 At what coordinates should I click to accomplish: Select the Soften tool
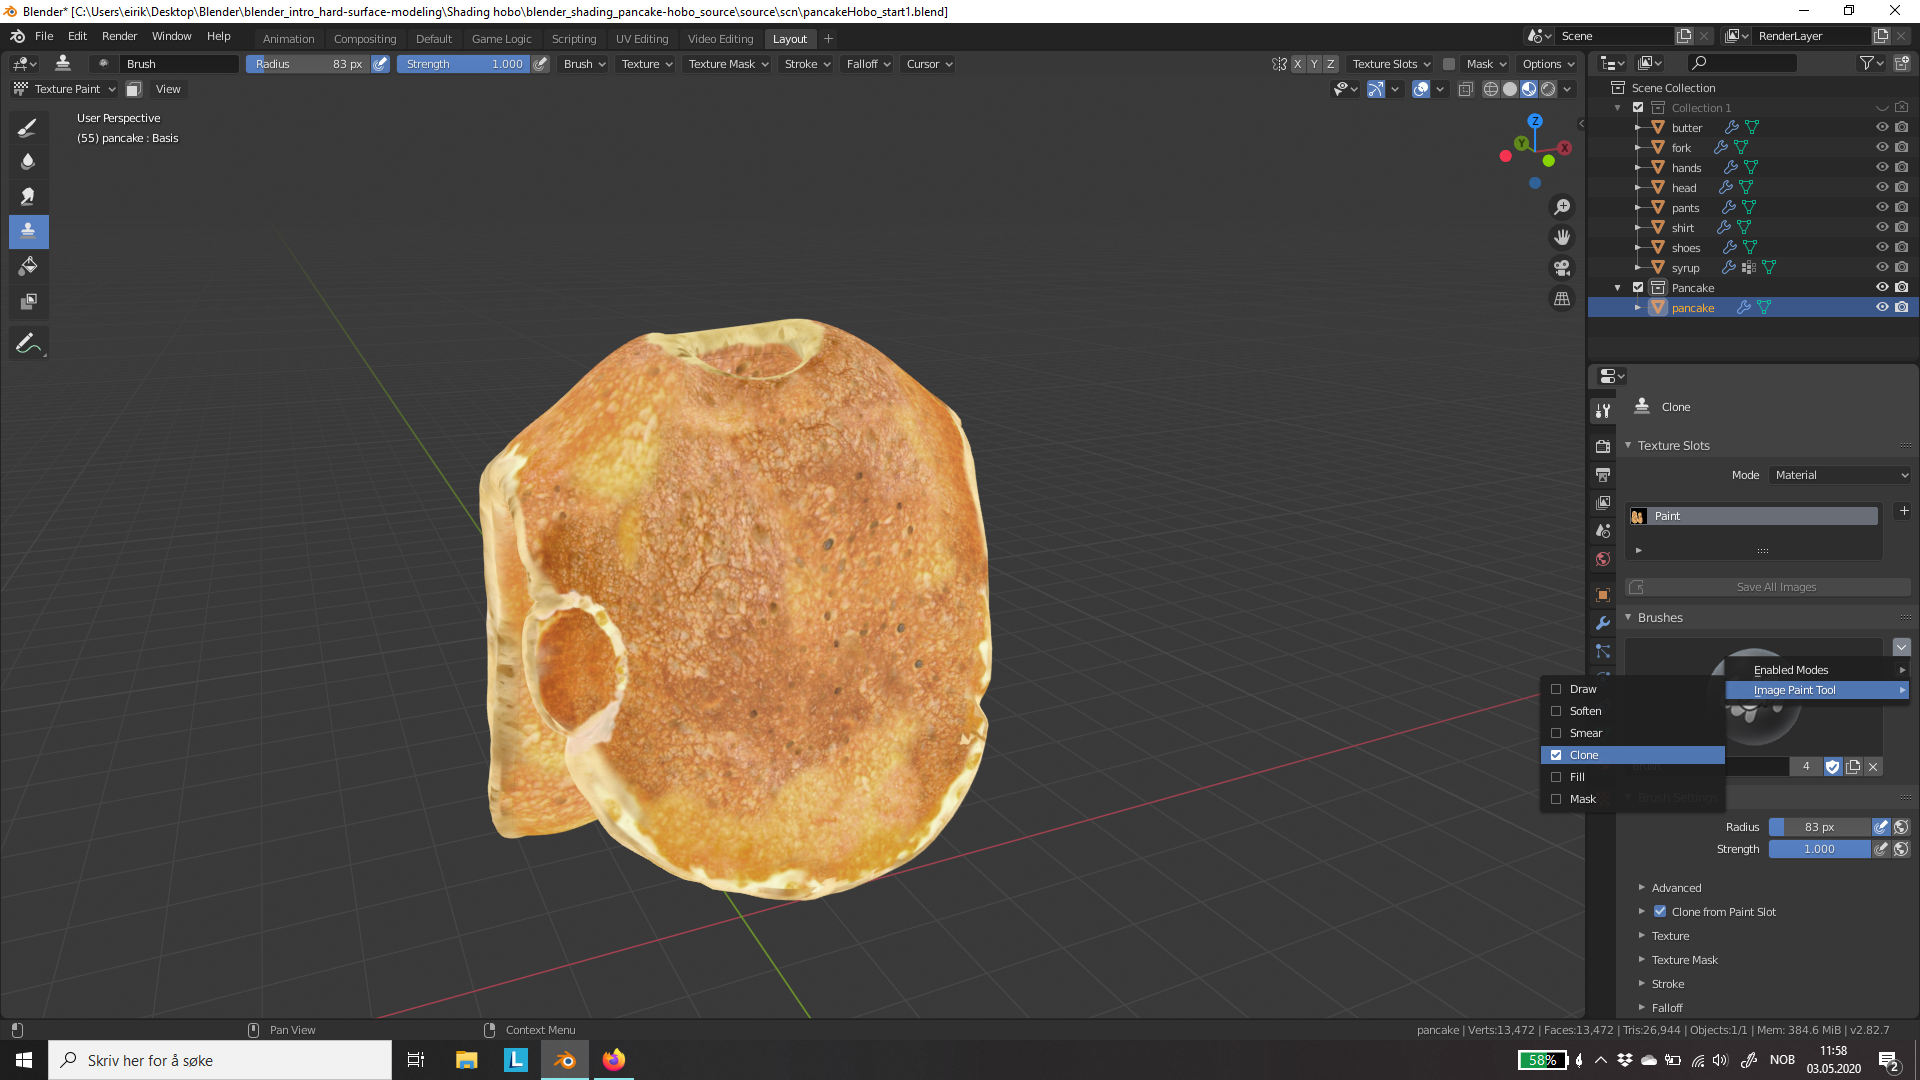[x=28, y=161]
